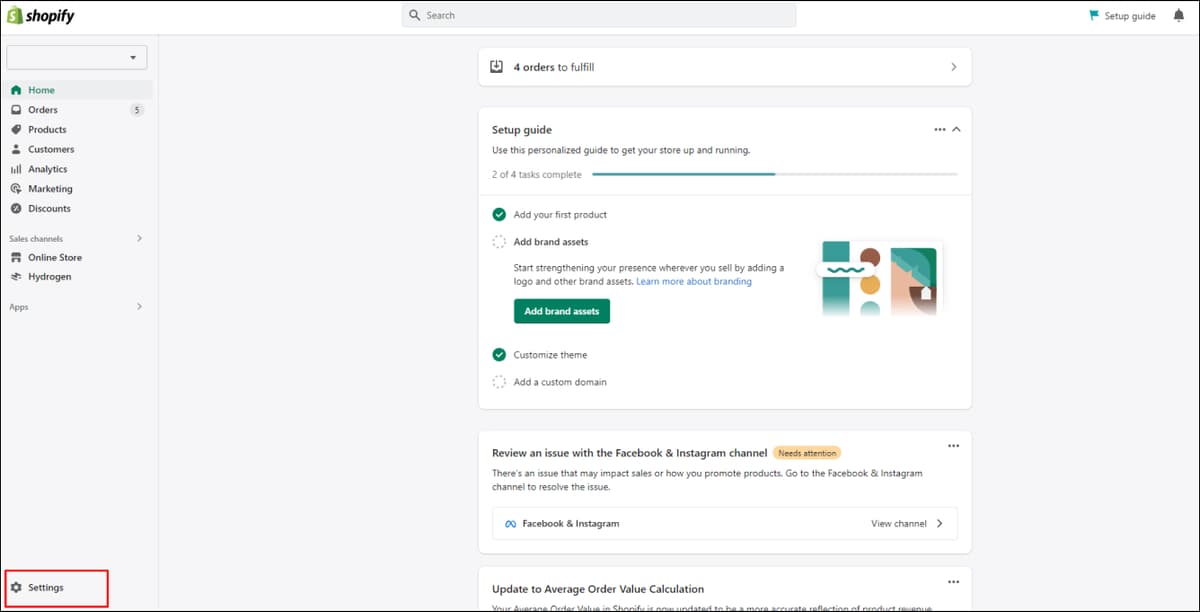Click the Facebook & Instagram channel row
The height and width of the screenshot is (612, 1200).
click(725, 524)
